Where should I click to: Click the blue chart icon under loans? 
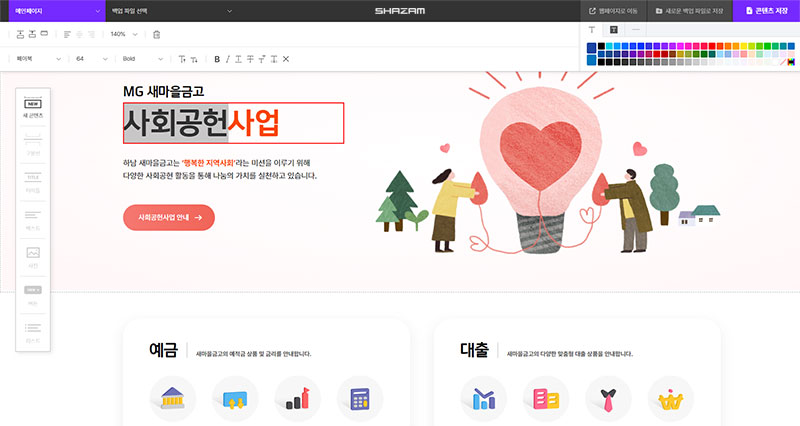483,399
